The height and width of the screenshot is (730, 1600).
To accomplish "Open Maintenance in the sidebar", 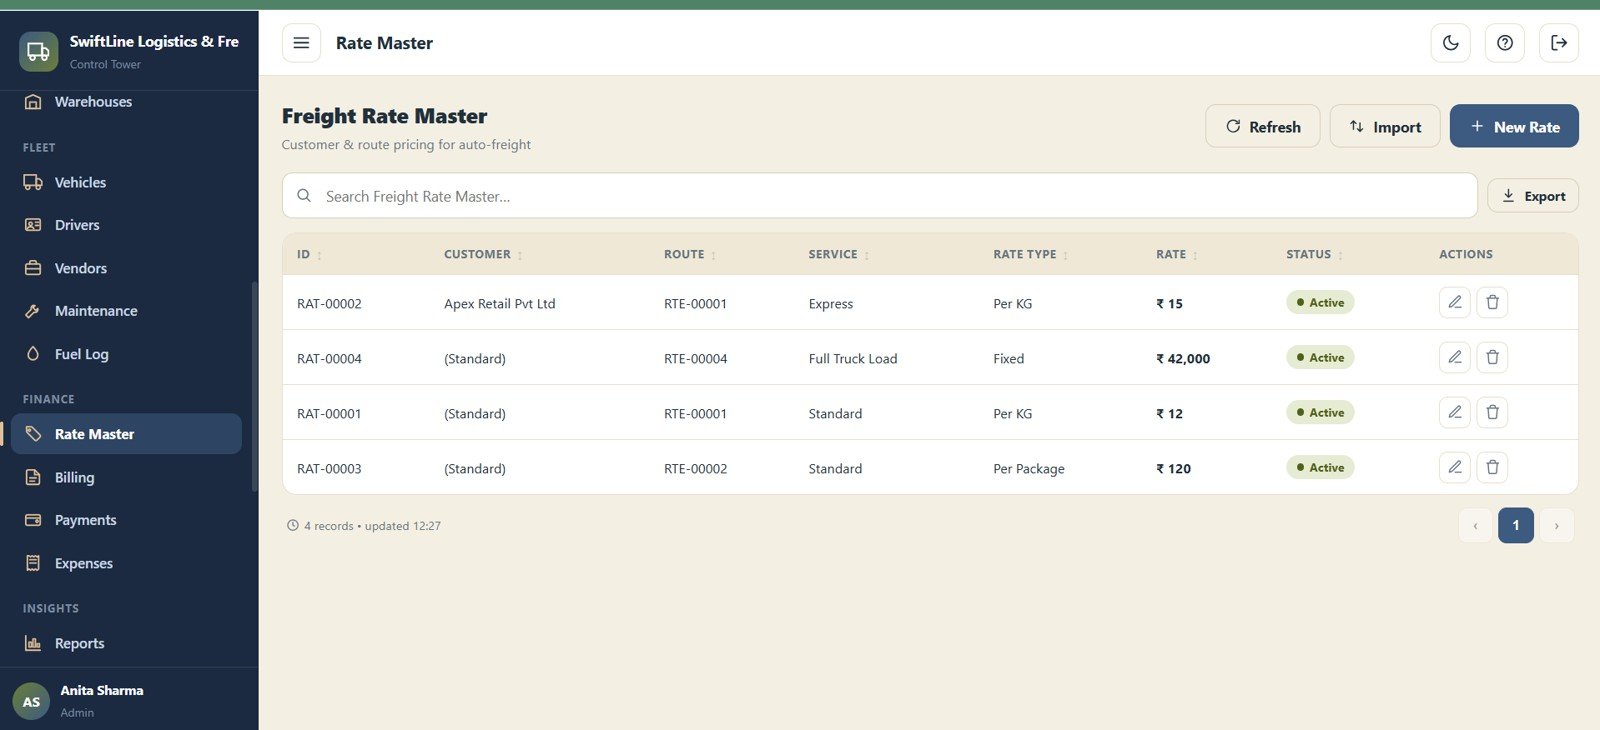I will point(126,311).
